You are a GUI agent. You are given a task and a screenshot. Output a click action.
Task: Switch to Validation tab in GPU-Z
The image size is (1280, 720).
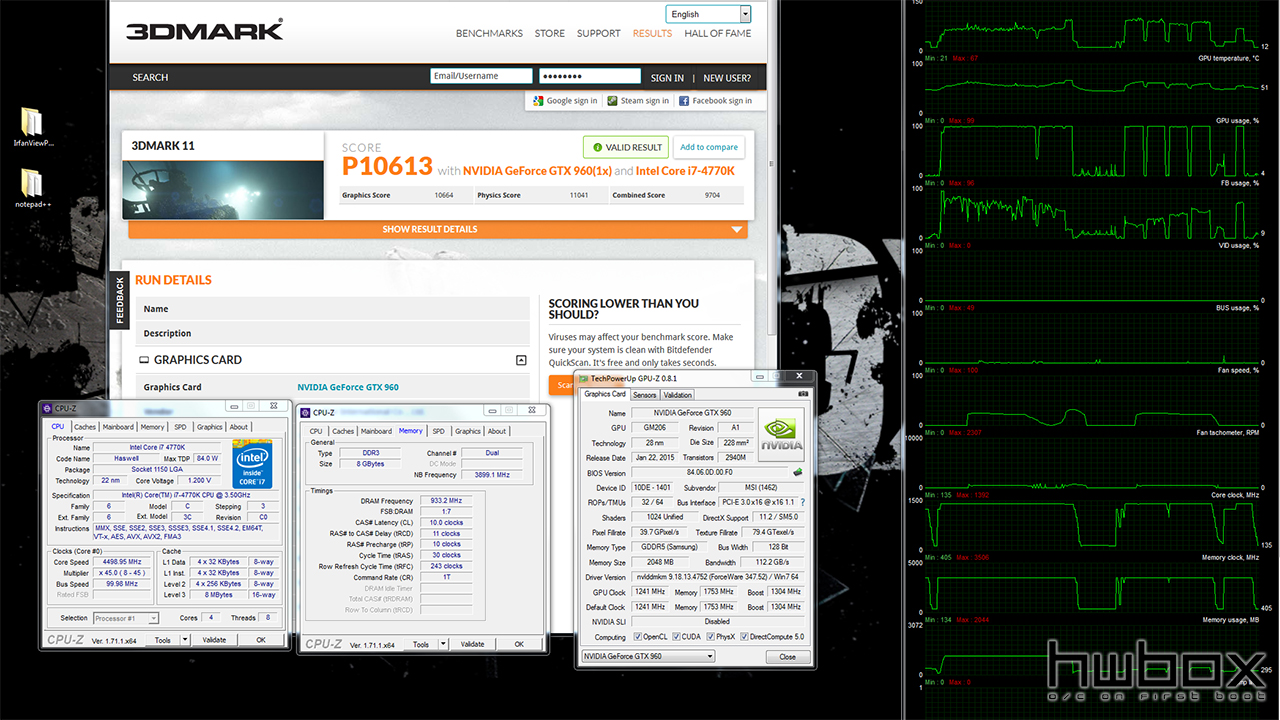(678, 395)
